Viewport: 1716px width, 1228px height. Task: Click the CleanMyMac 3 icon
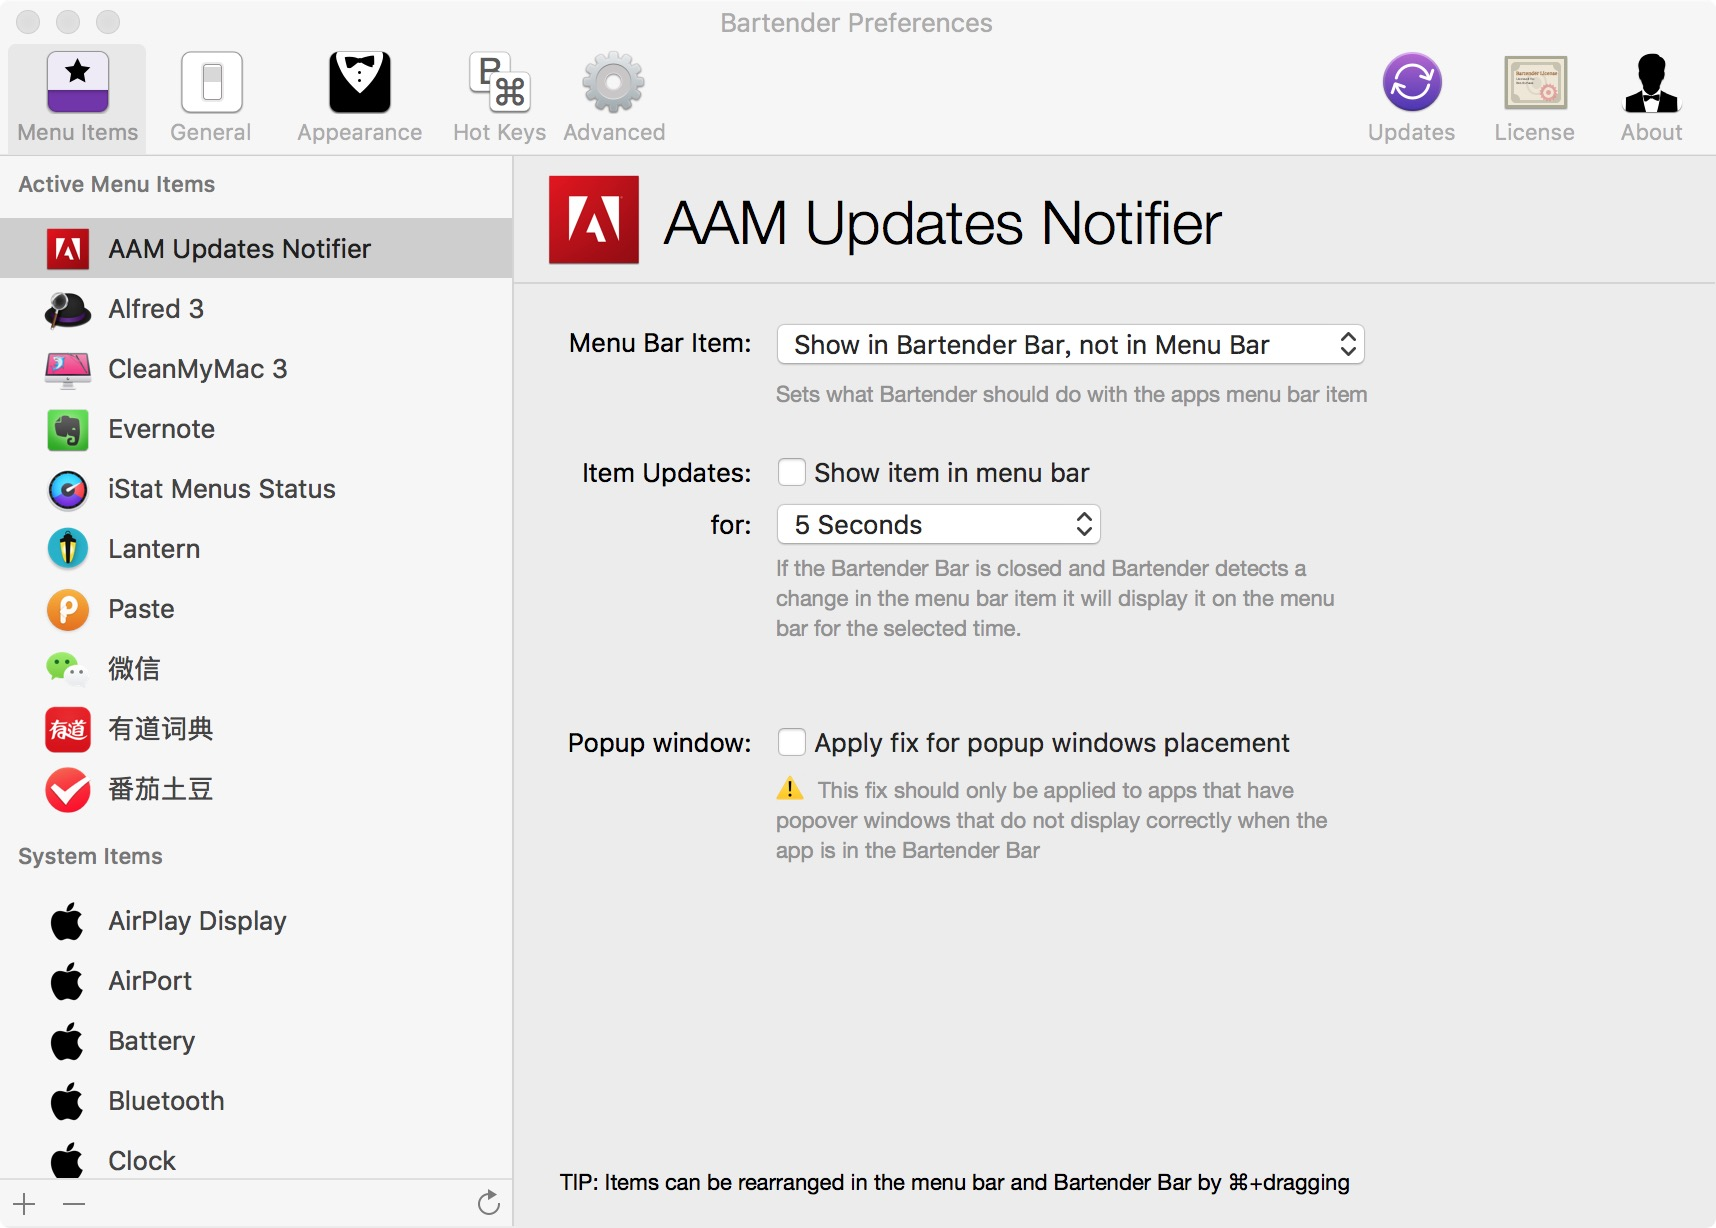68,369
